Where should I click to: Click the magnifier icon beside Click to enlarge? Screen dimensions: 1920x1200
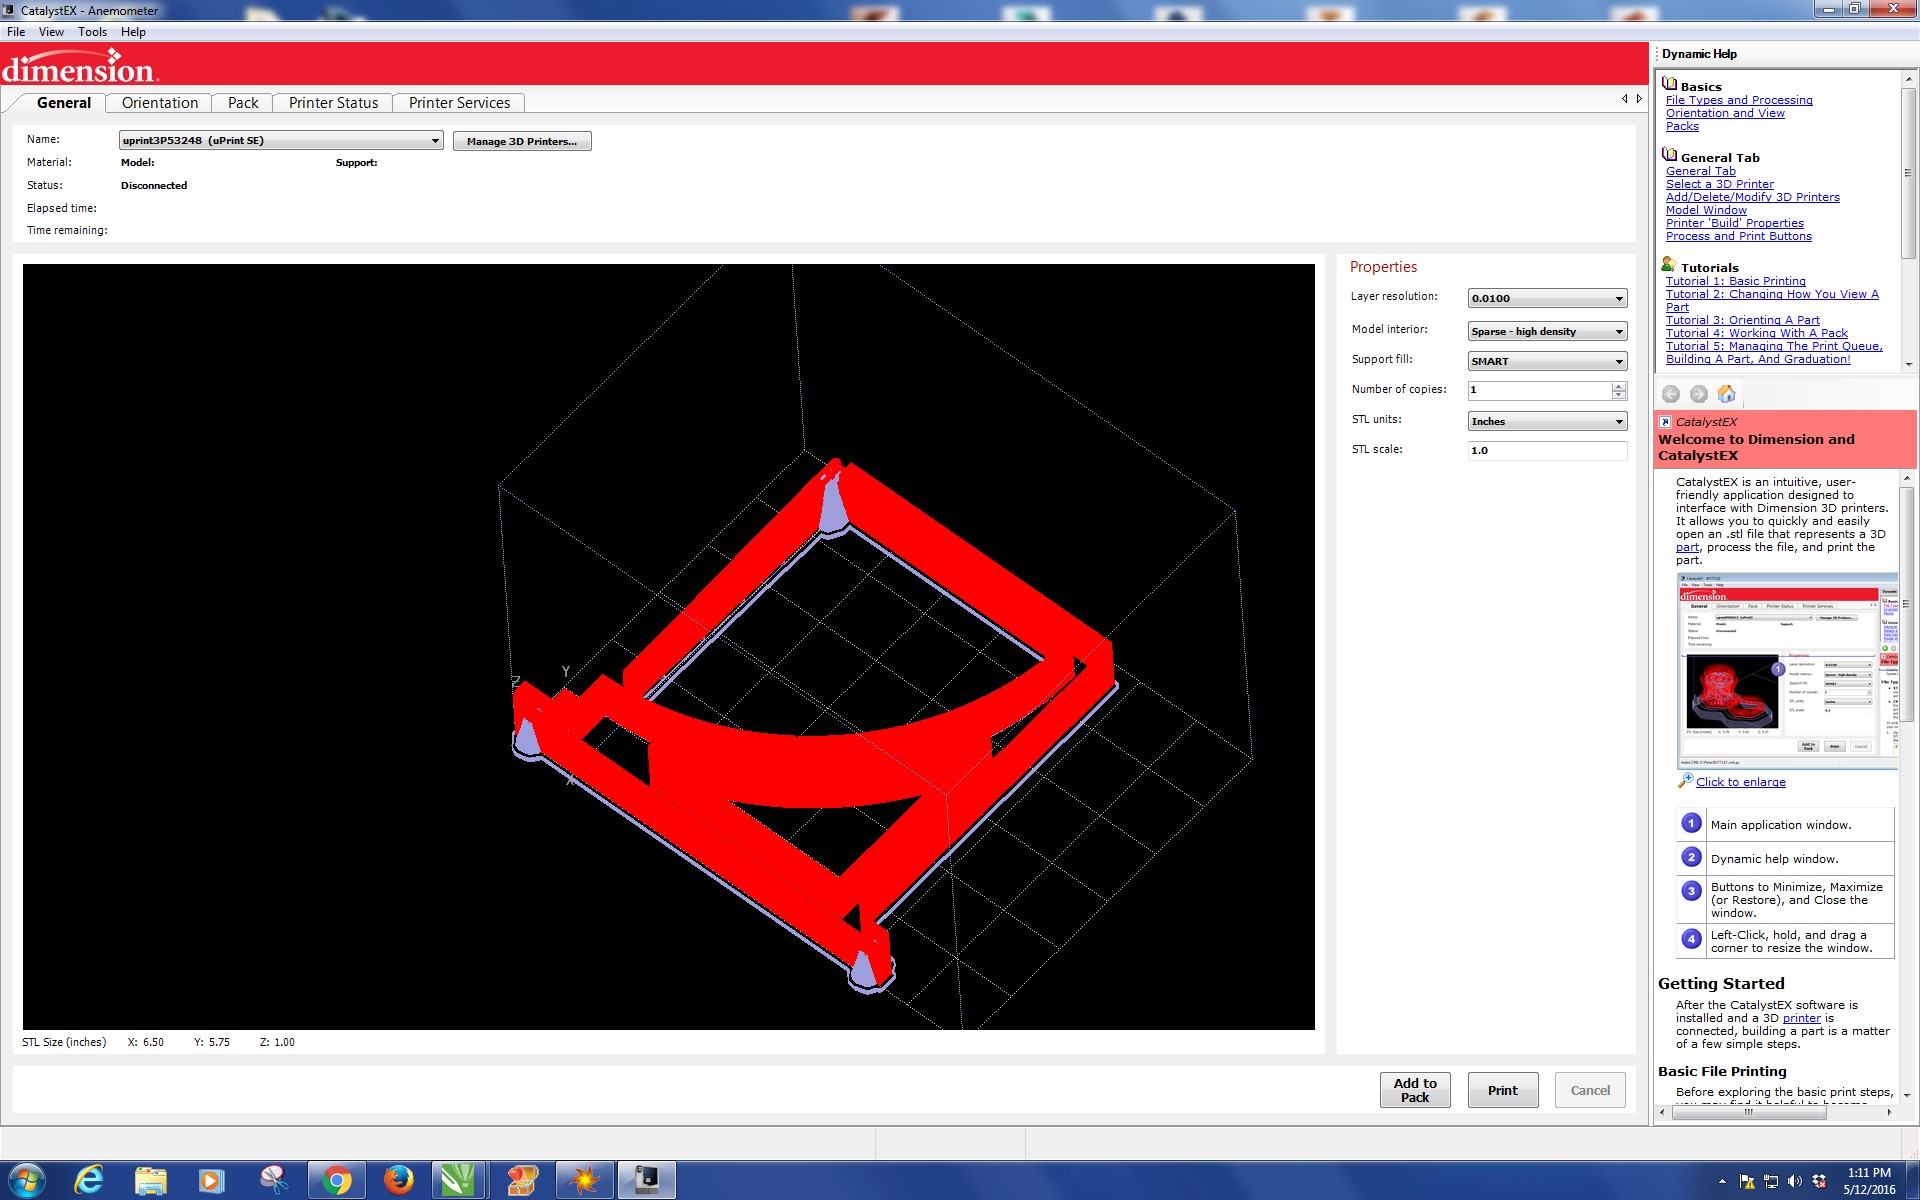tap(1685, 781)
